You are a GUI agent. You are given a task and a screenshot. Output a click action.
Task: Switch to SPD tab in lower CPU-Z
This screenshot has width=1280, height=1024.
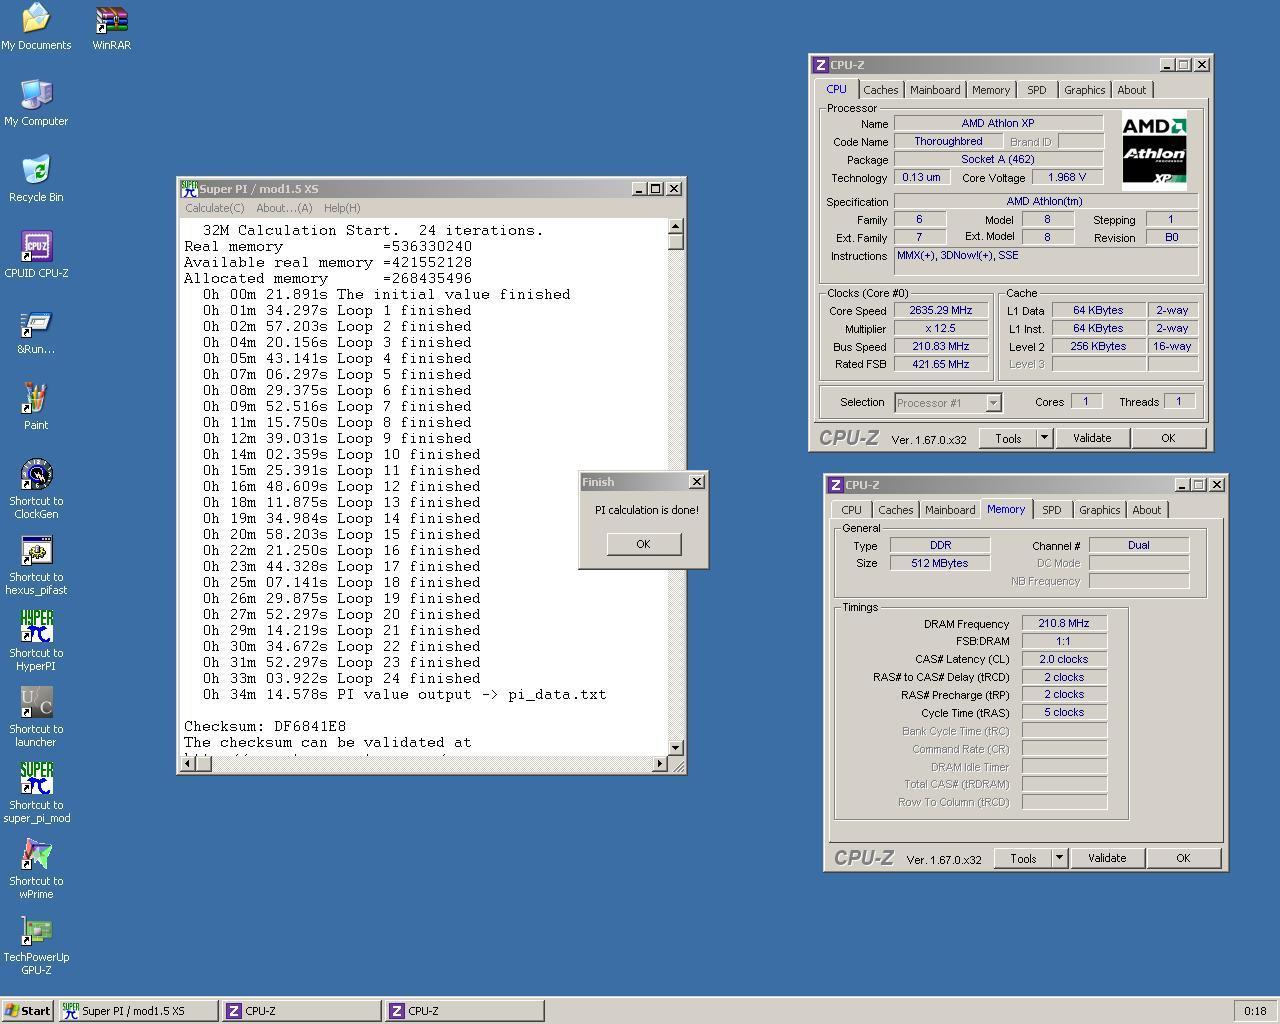1052,510
